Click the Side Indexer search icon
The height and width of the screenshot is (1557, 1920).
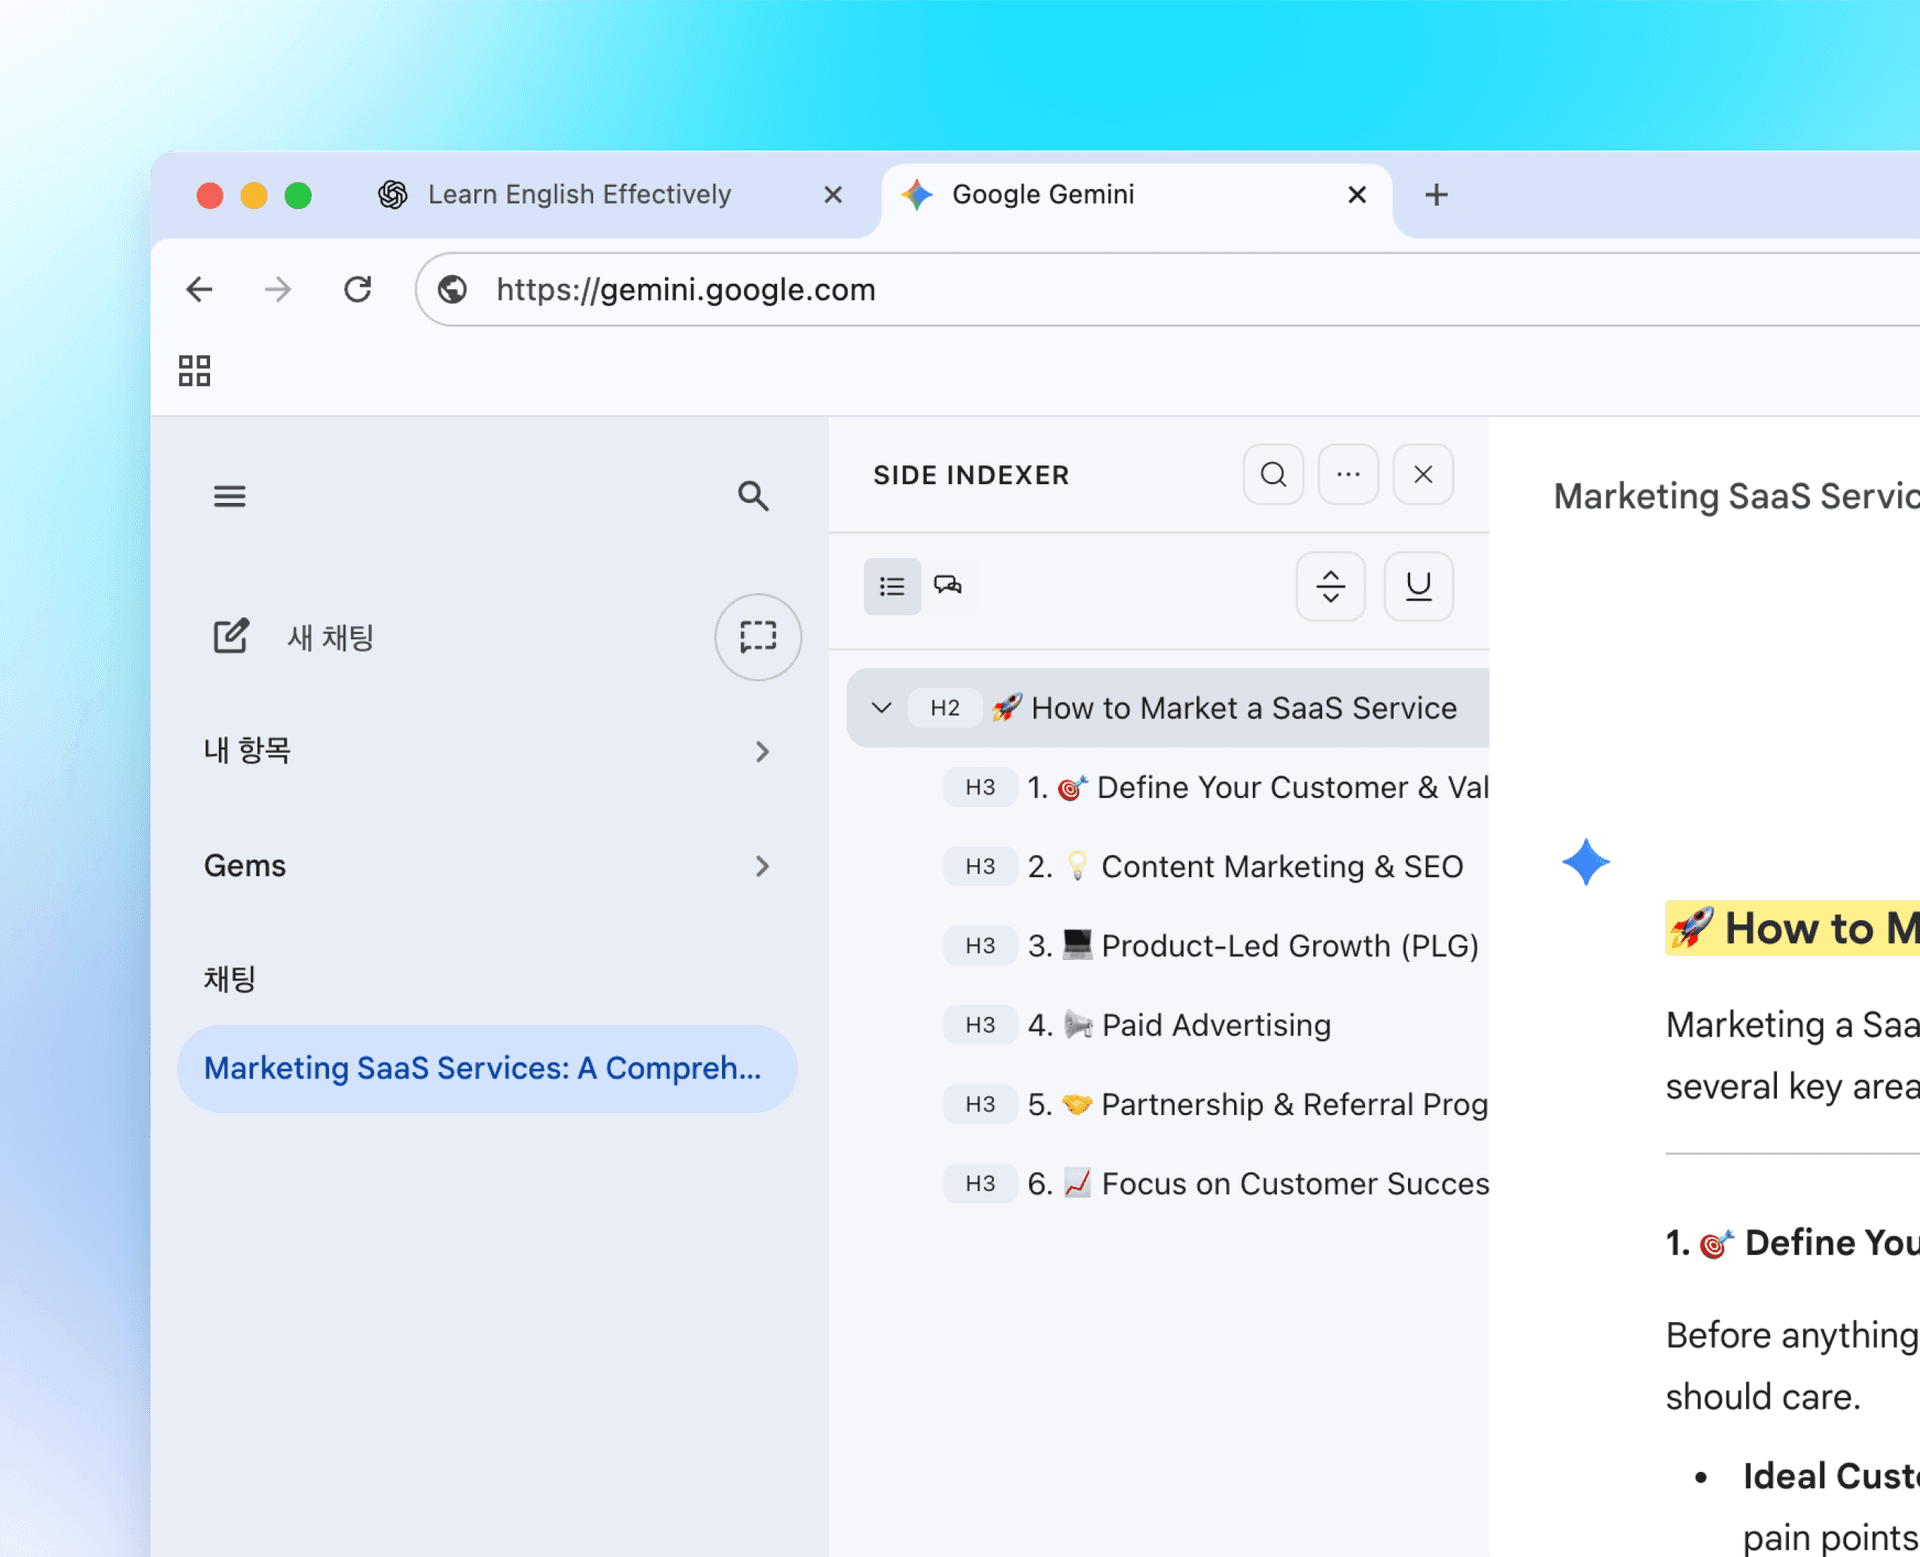[1273, 474]
